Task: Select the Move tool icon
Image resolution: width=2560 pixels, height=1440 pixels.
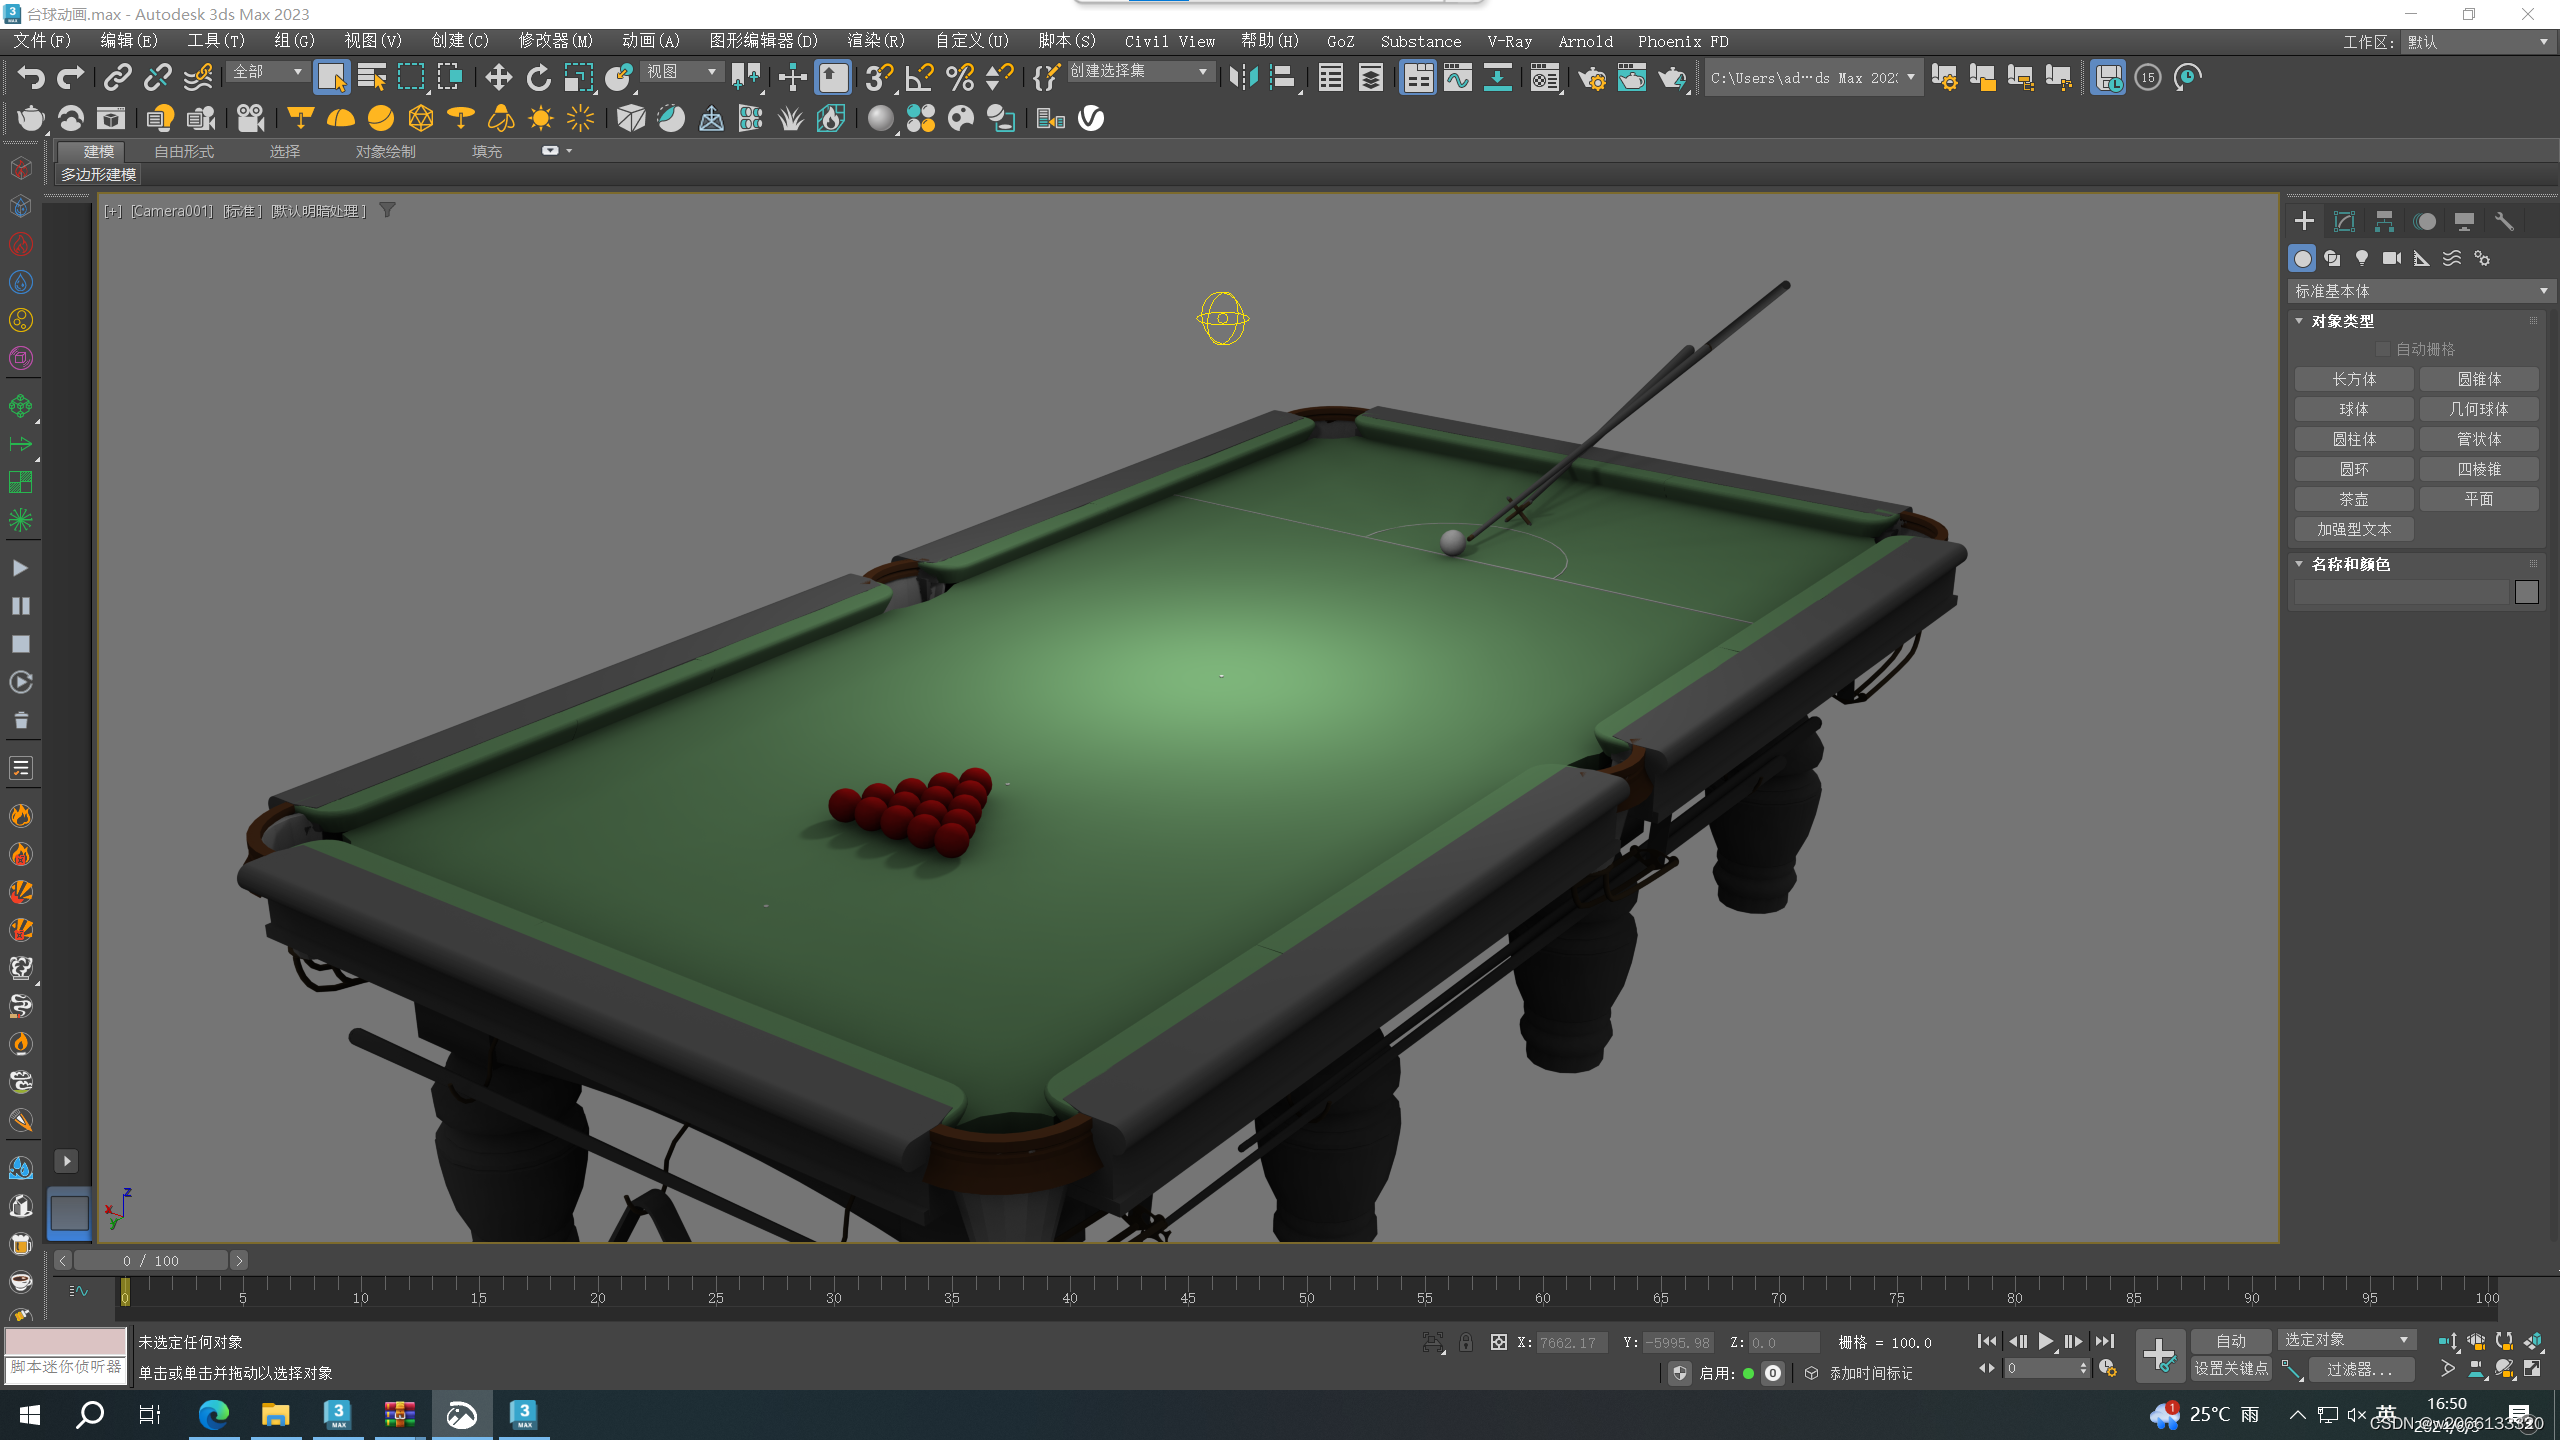Action: click(498, 77)
